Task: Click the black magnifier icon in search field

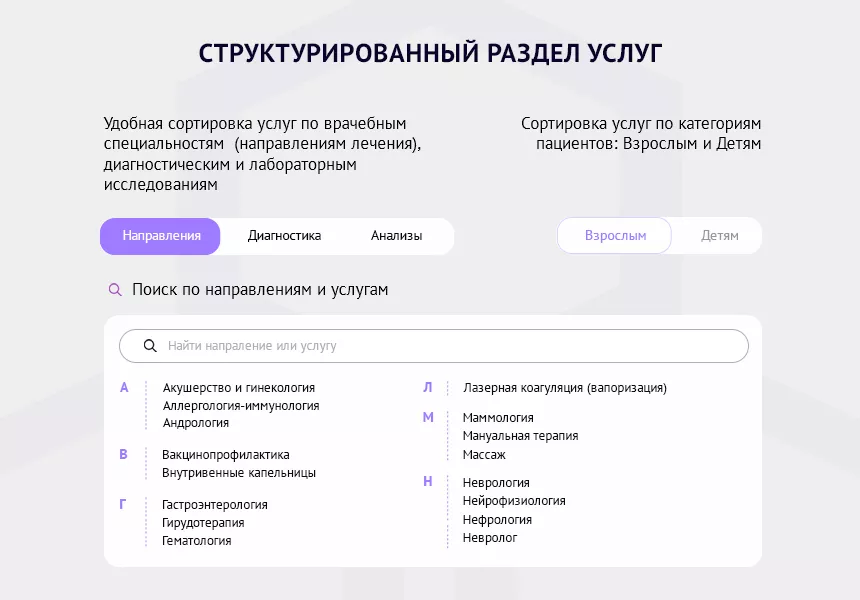Action: pos(150,346)
